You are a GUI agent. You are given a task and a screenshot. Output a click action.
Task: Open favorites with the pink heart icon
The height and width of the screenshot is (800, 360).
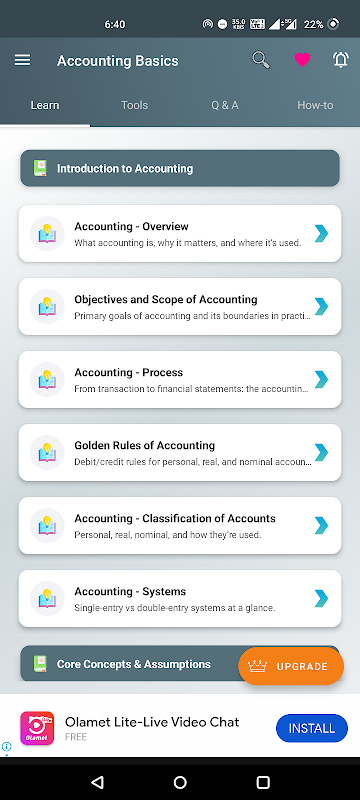coord(302,60)
